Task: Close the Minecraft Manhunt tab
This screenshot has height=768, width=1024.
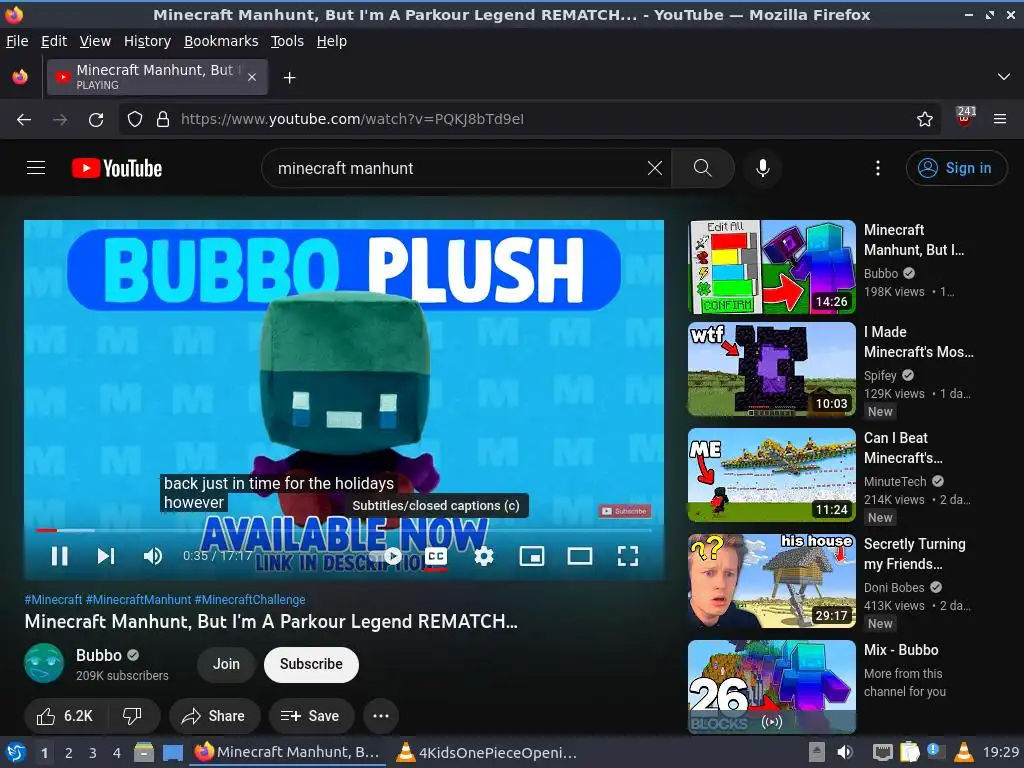Action: [x=252, y=77]
